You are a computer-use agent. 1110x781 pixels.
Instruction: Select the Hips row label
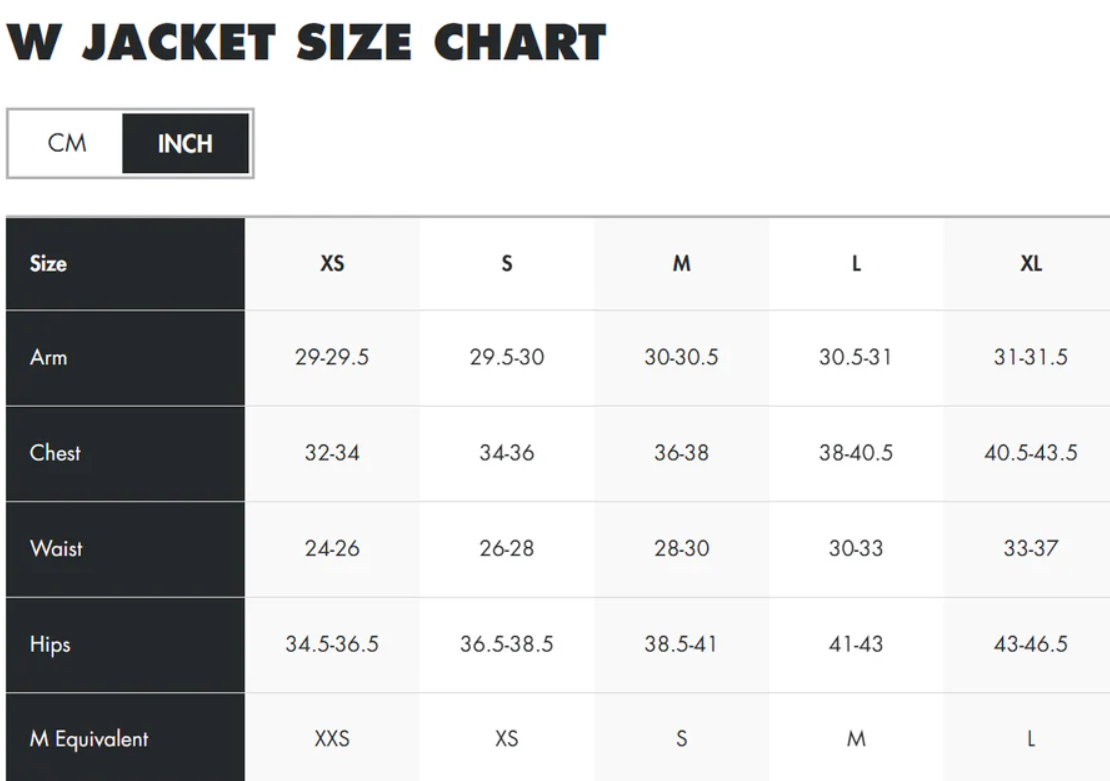[50, 644]
